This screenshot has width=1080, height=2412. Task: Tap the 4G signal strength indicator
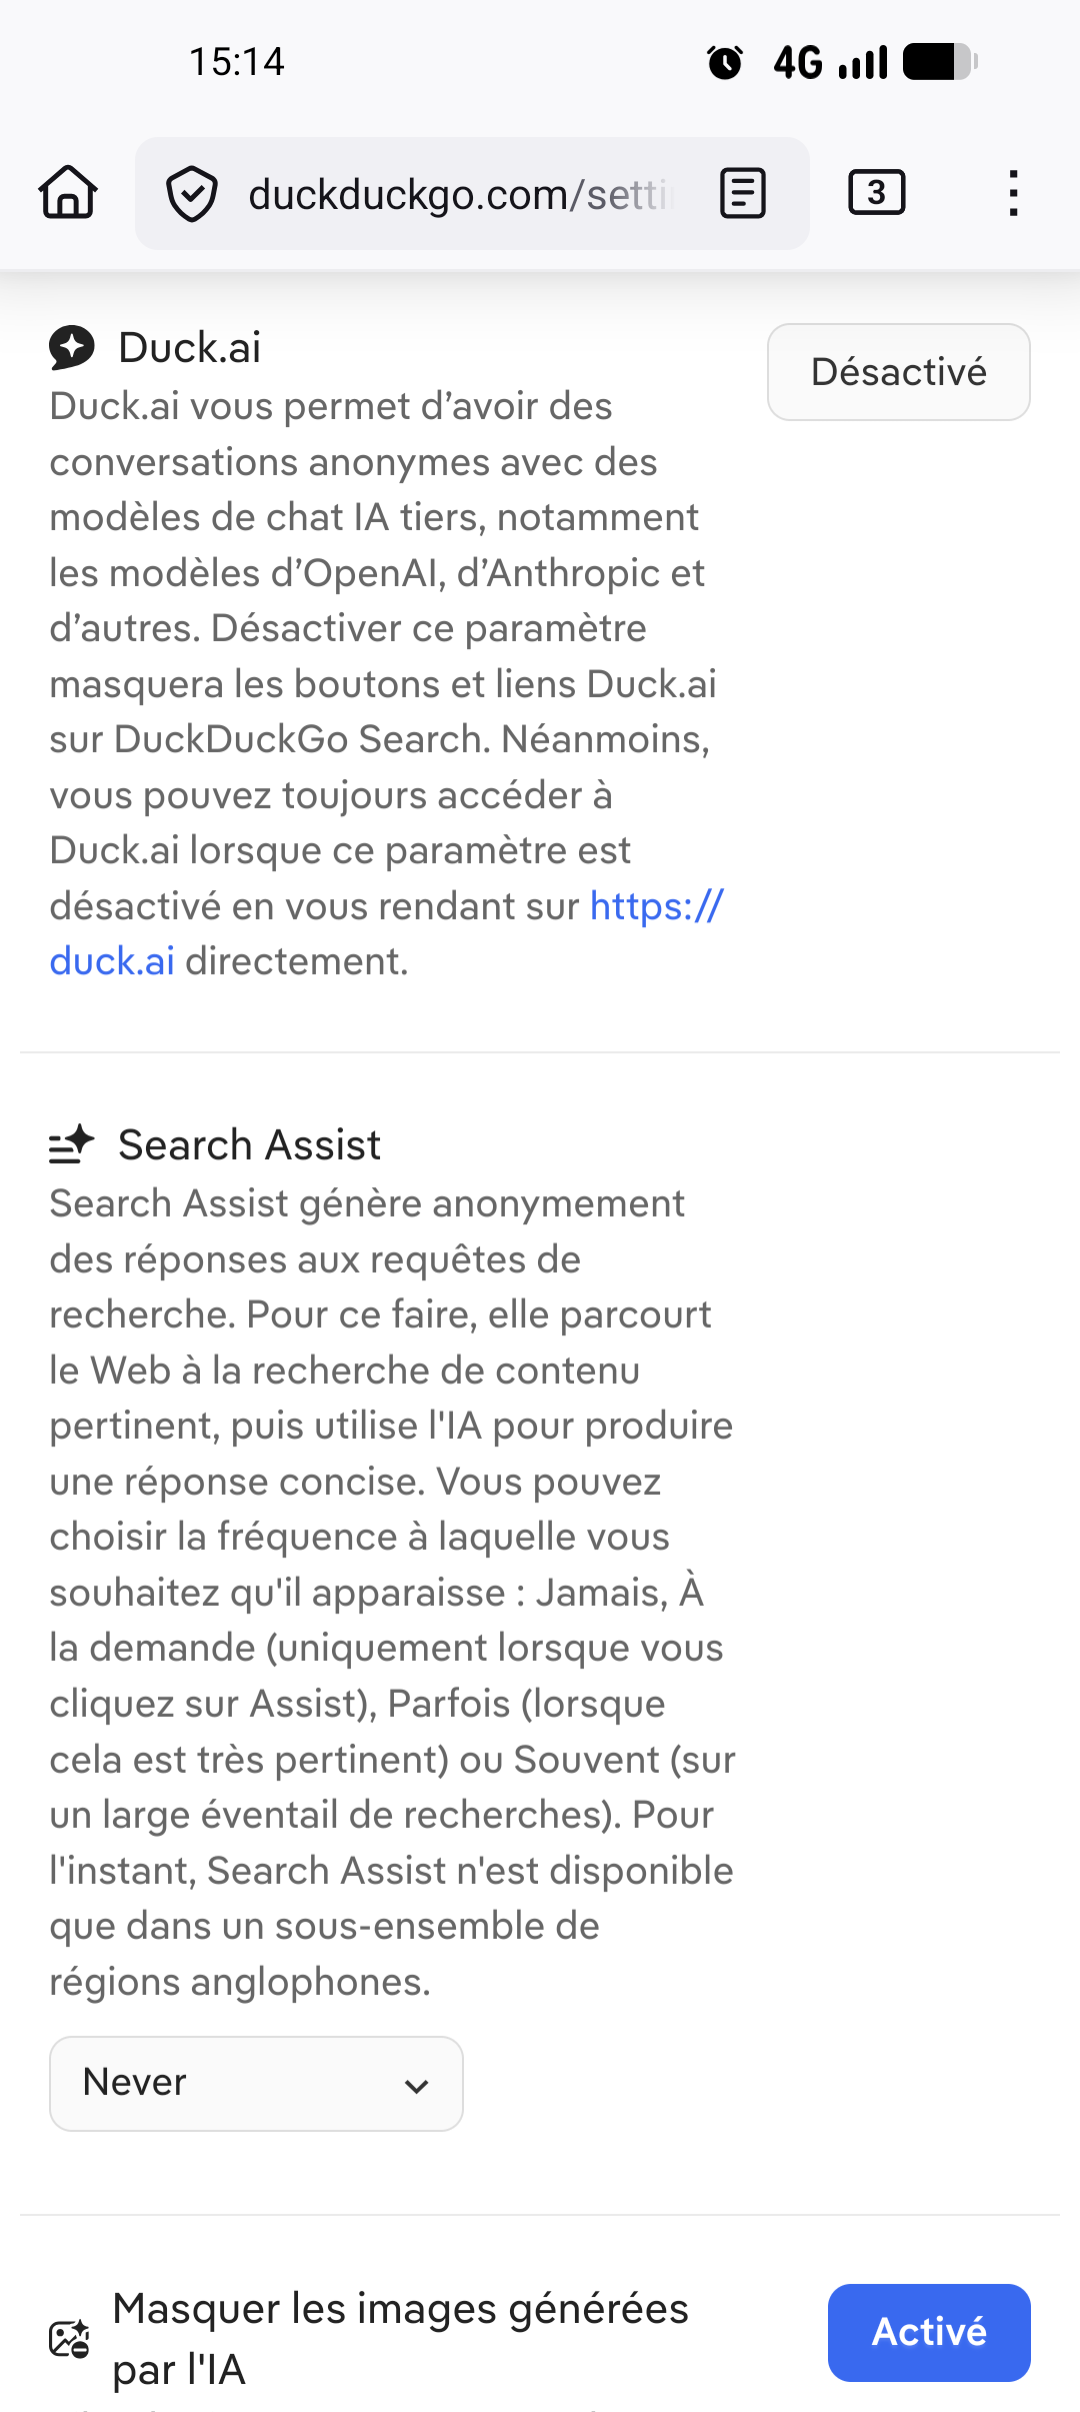coord(830,62)
